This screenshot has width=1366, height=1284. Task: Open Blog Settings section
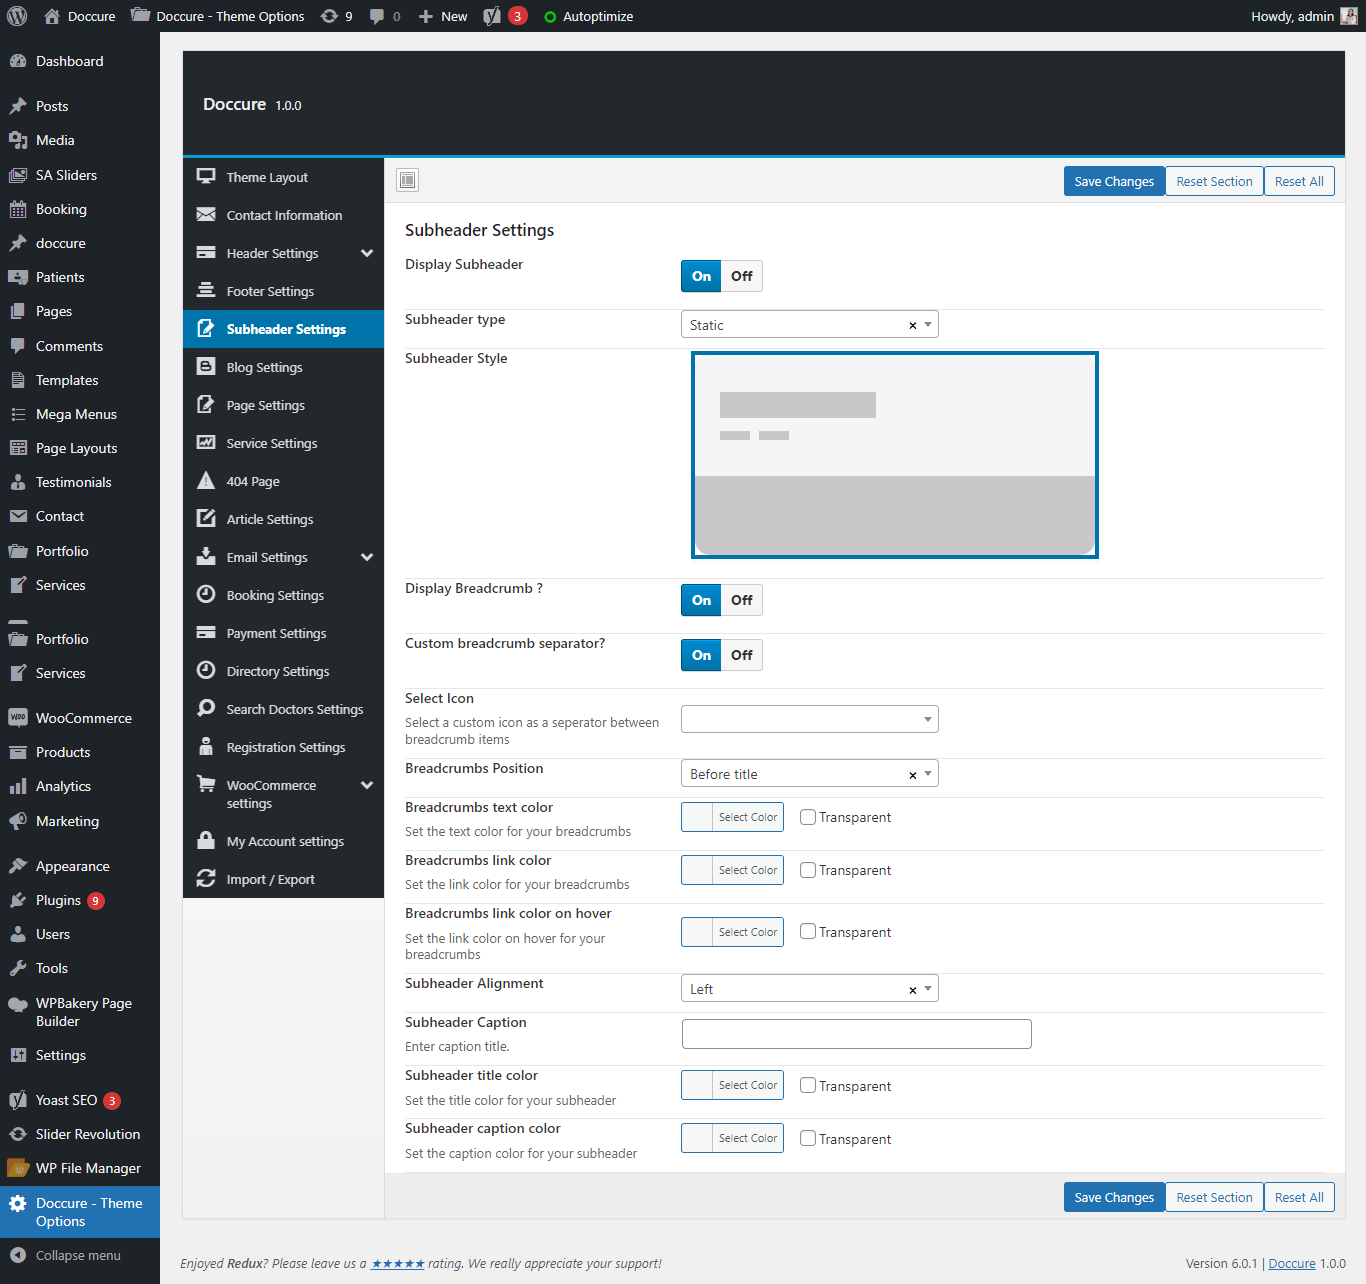pyautogui.click(x=264, y=367)
